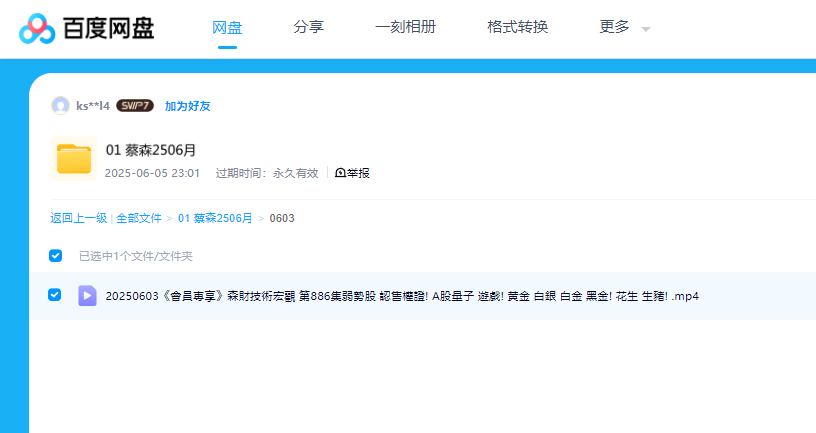Open 01 蔡森2506月 breadcrumb link
Viewport: 816px width, 433px height.
(215, 218)
